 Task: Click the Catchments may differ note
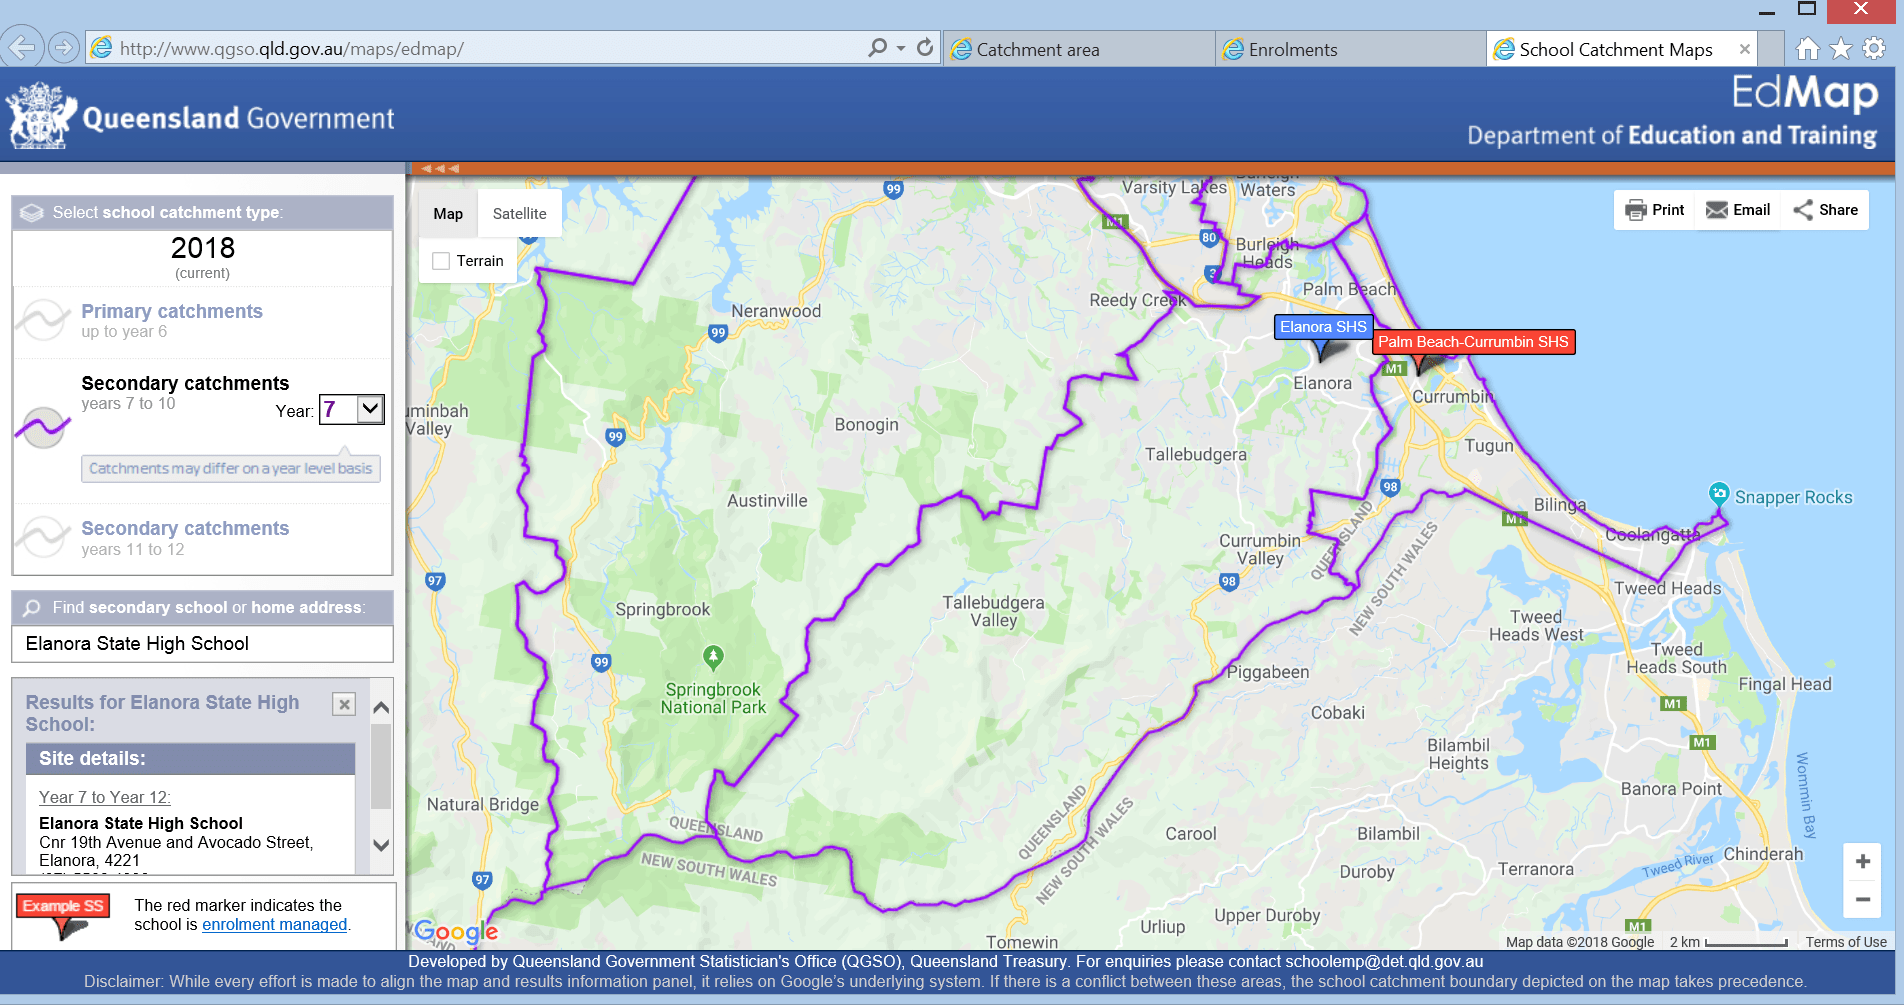coord(231,468)
